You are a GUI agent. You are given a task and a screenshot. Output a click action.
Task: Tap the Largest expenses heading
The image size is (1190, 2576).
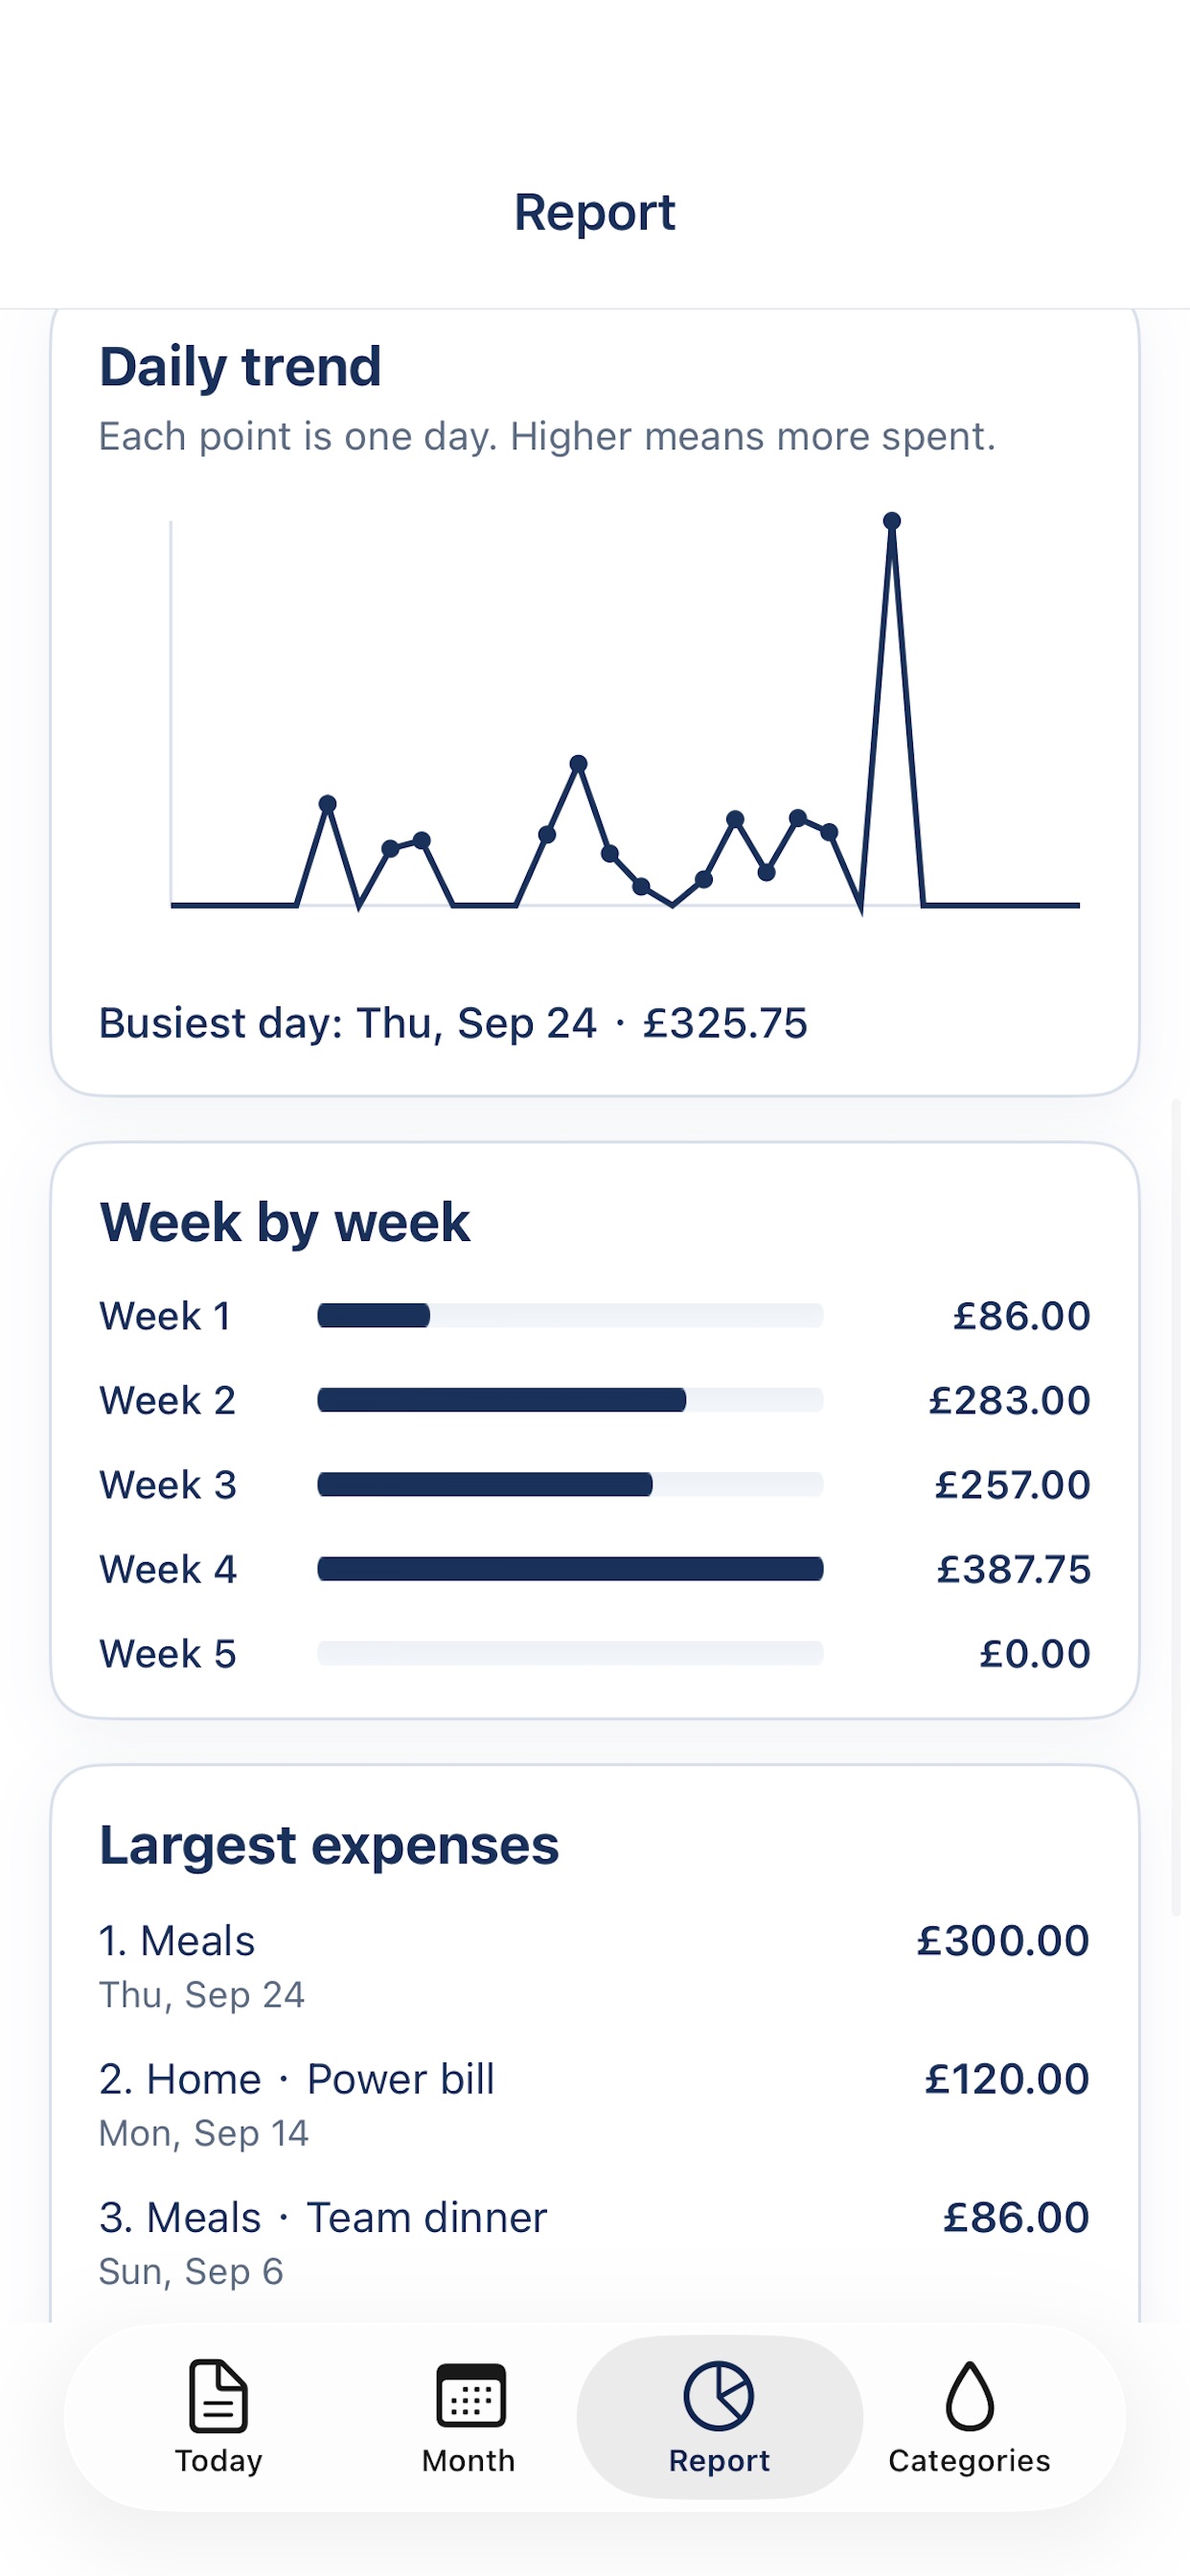329,1845
